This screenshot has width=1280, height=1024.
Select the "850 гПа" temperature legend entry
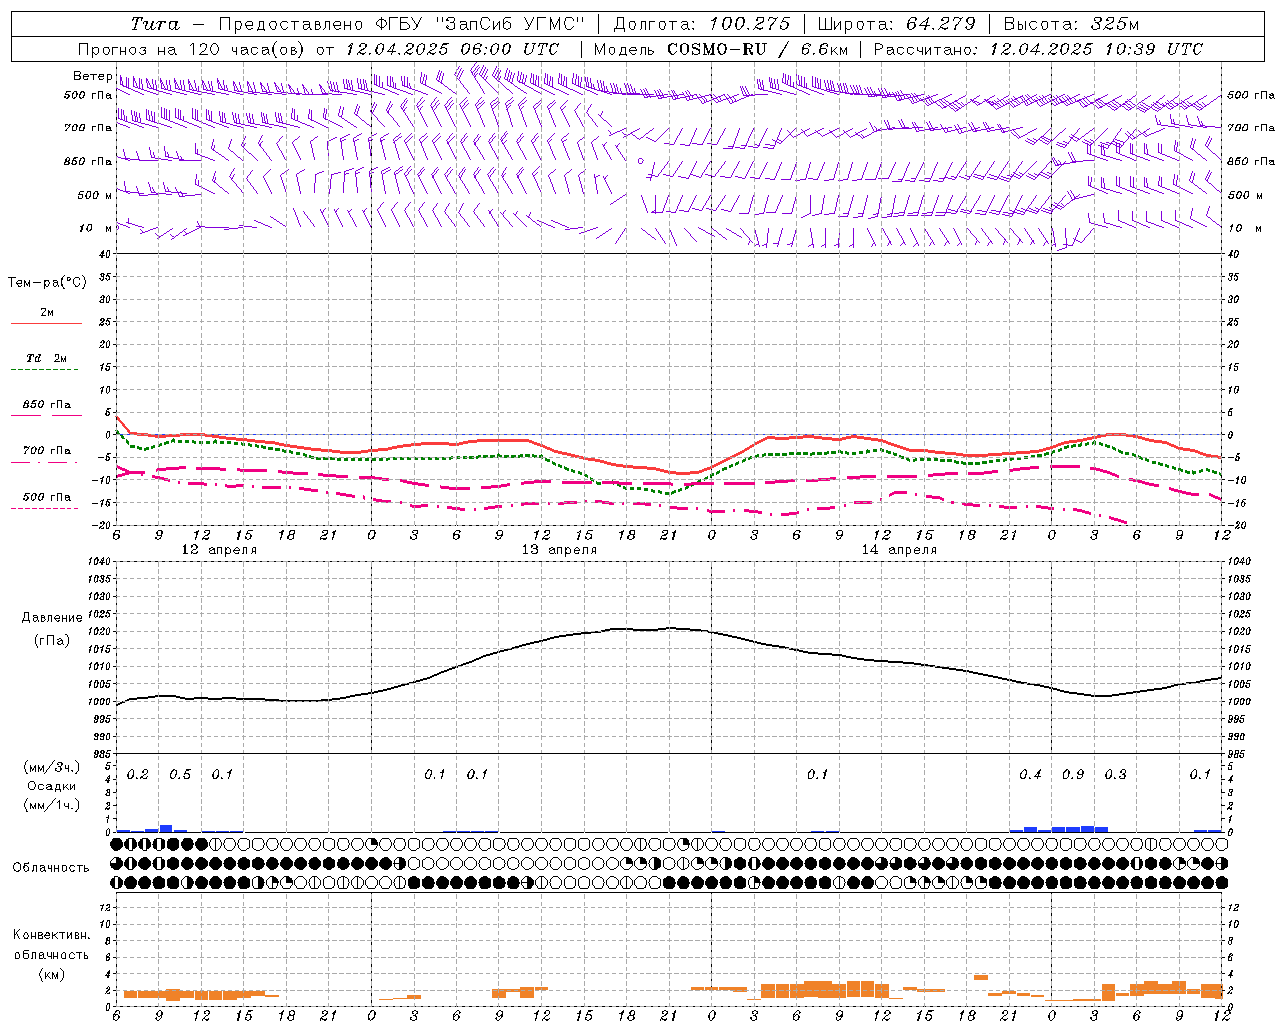point(47,405)
